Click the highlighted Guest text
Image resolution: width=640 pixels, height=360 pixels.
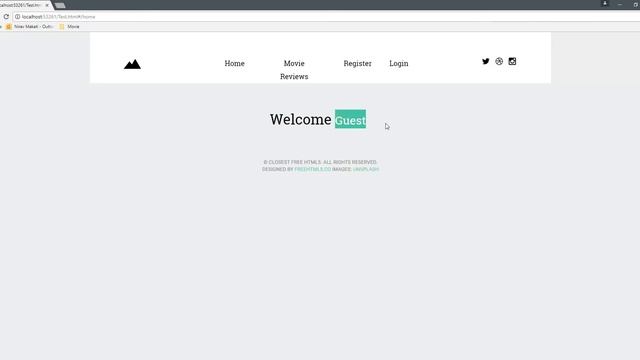pyautogui.click(x=350, y=119)
